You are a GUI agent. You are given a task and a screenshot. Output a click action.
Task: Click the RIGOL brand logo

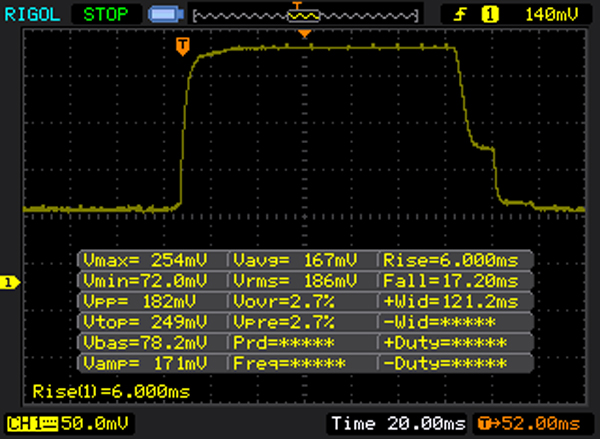click(x=33, y=15)
